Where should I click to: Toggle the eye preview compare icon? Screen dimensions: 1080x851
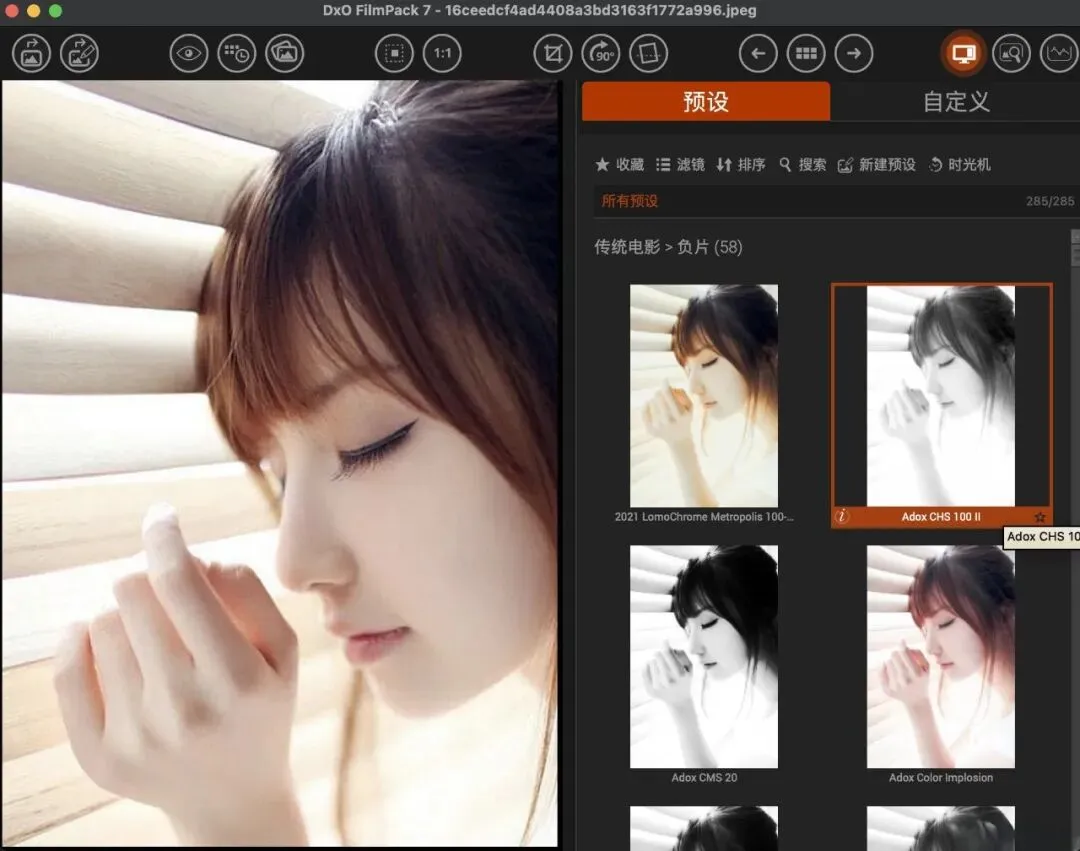[x=189, y=53]
